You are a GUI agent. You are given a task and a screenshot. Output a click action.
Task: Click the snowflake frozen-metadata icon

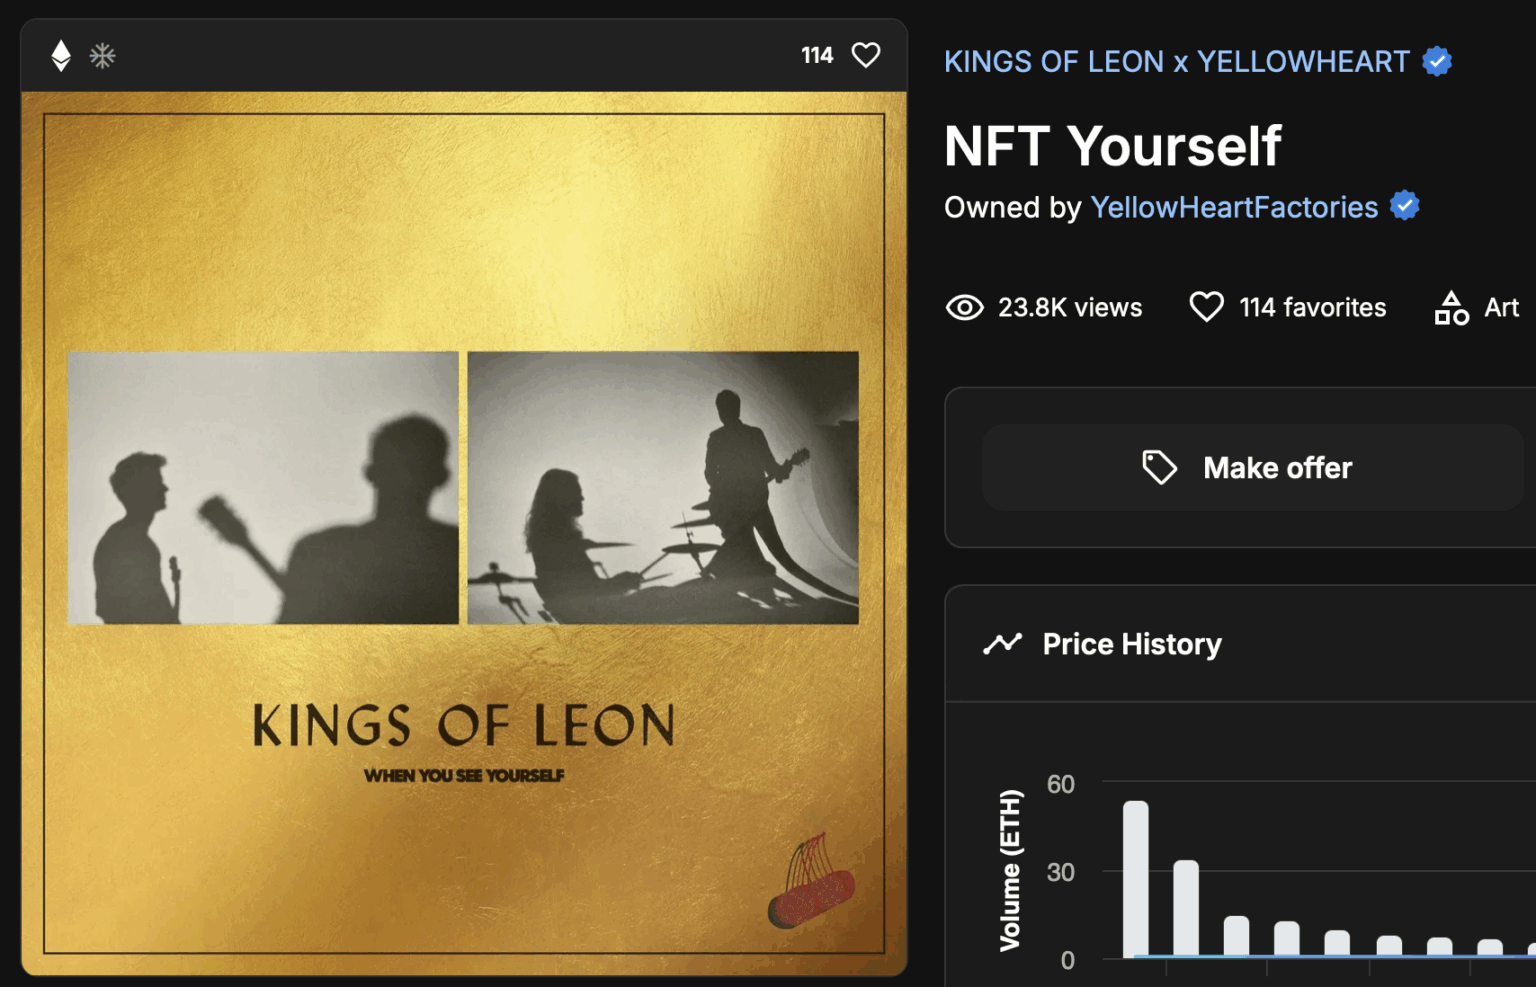pyautogui.click(x=102, y=56)
